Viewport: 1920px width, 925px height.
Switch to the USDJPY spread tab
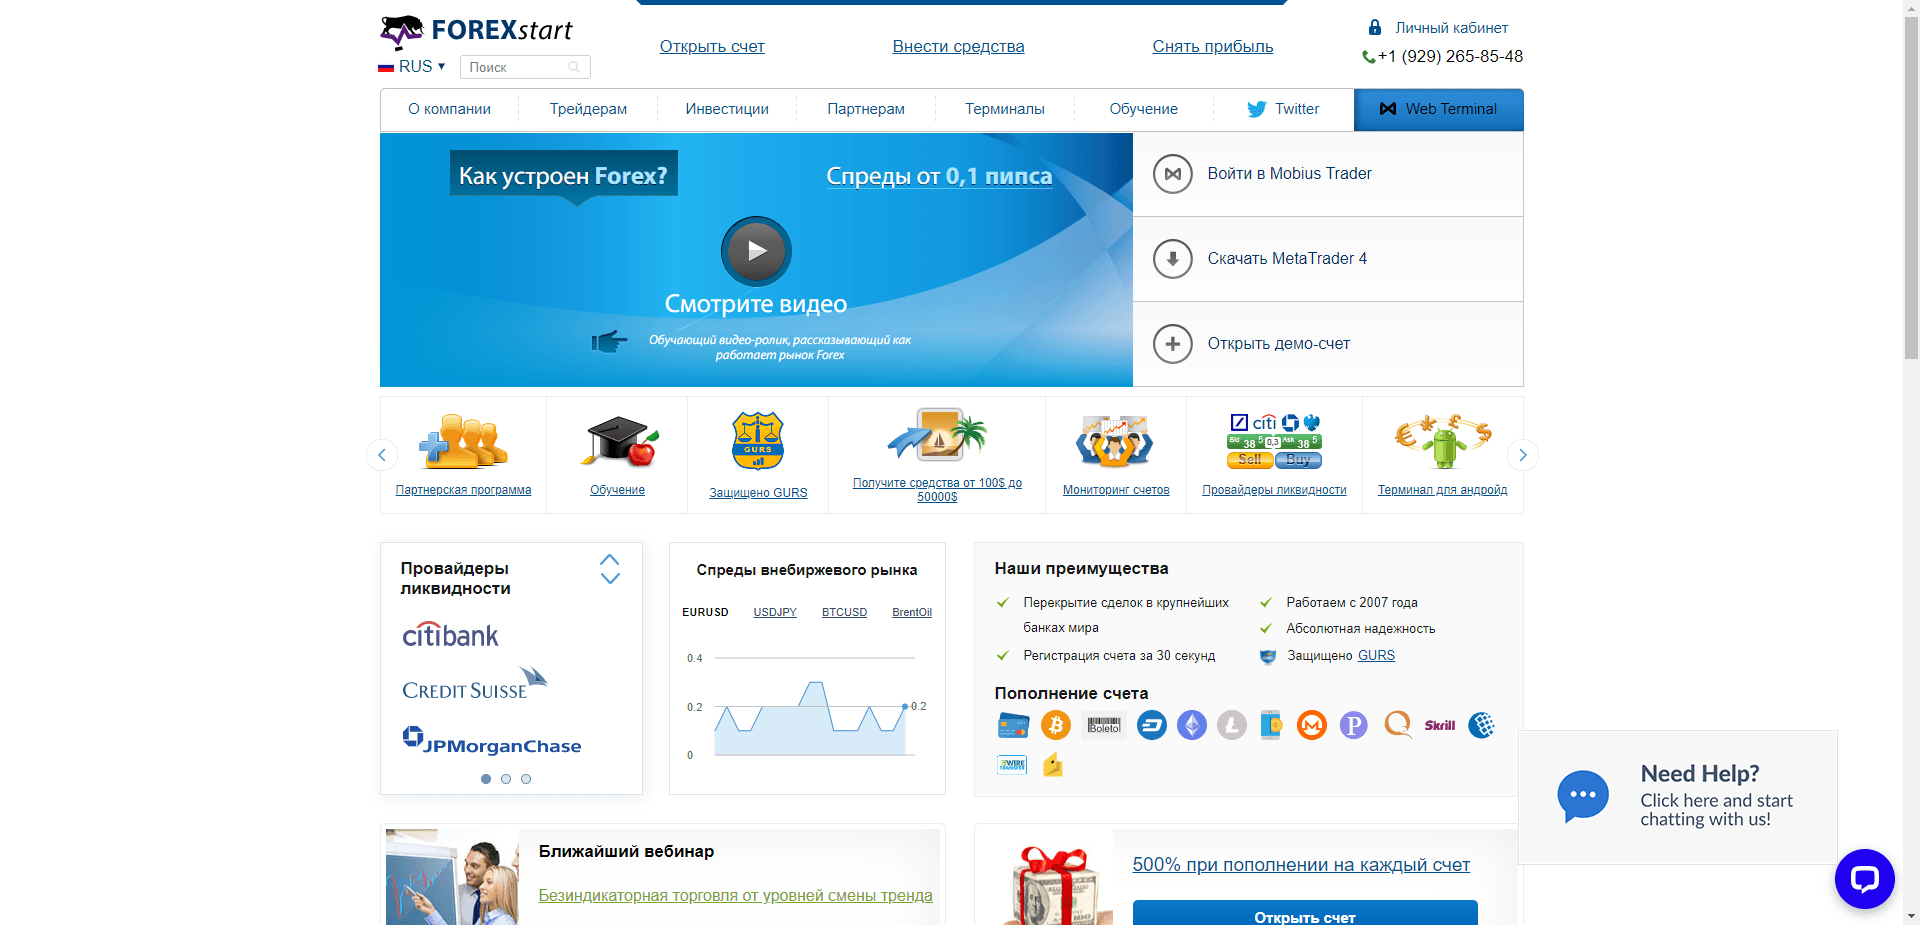pyautogui.click(x=774, y=612)
